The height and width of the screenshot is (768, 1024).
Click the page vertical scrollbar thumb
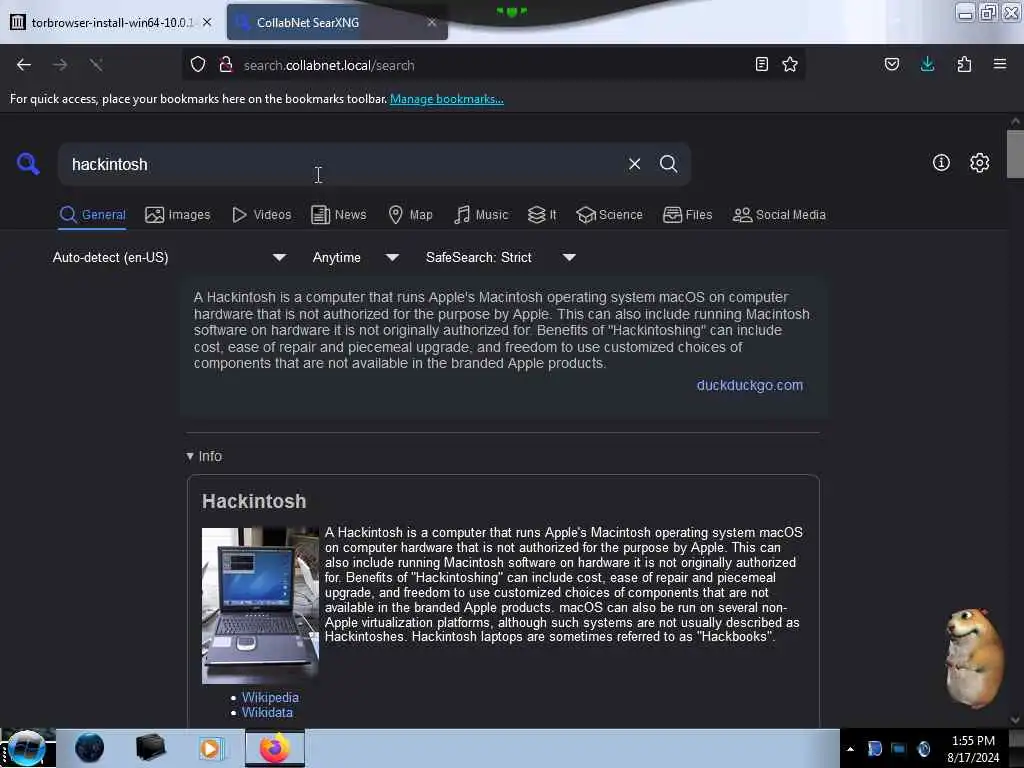click(x=1015, y=154)
